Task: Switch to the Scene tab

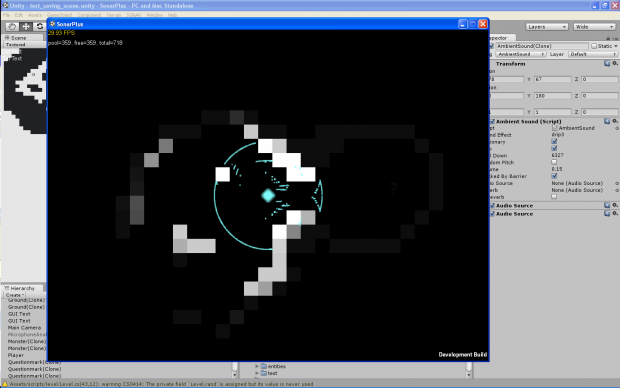Action: coord(19,38)
